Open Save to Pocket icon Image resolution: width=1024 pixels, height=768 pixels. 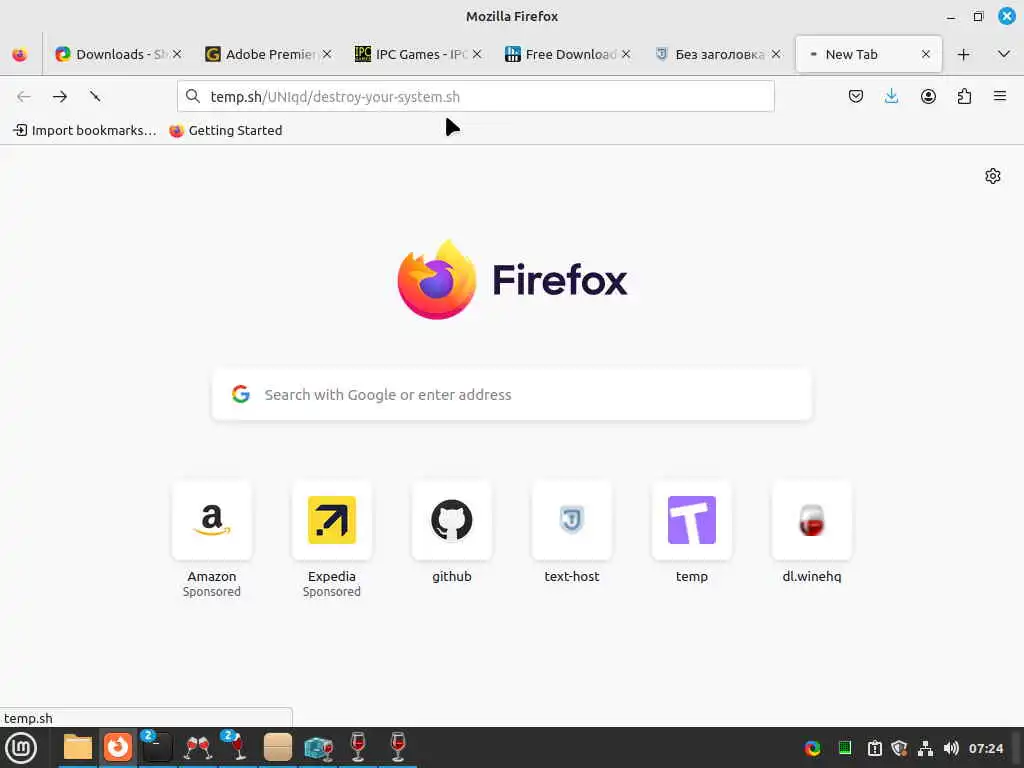(856, 97)
